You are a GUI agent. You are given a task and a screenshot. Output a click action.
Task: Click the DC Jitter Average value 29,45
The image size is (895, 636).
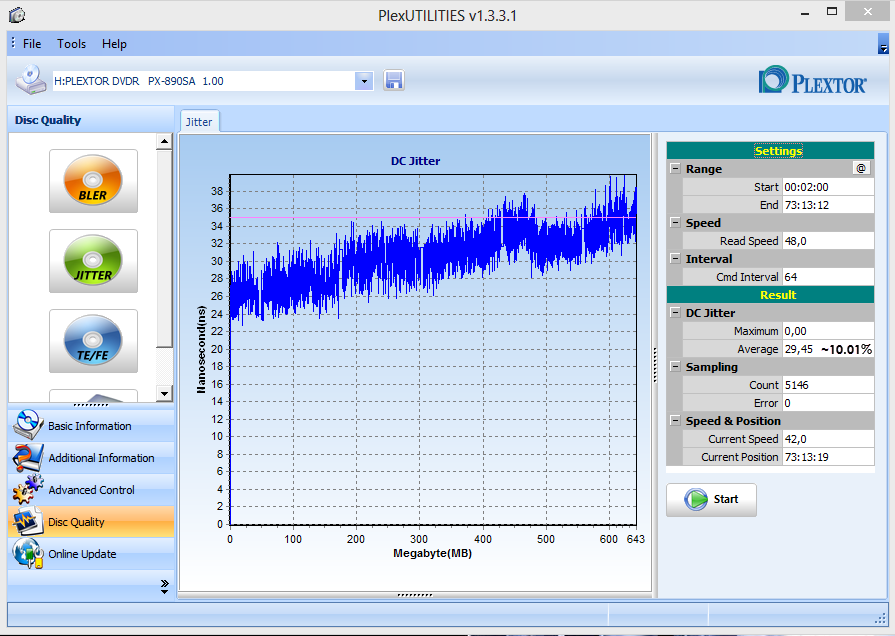(x=799, y=349)
